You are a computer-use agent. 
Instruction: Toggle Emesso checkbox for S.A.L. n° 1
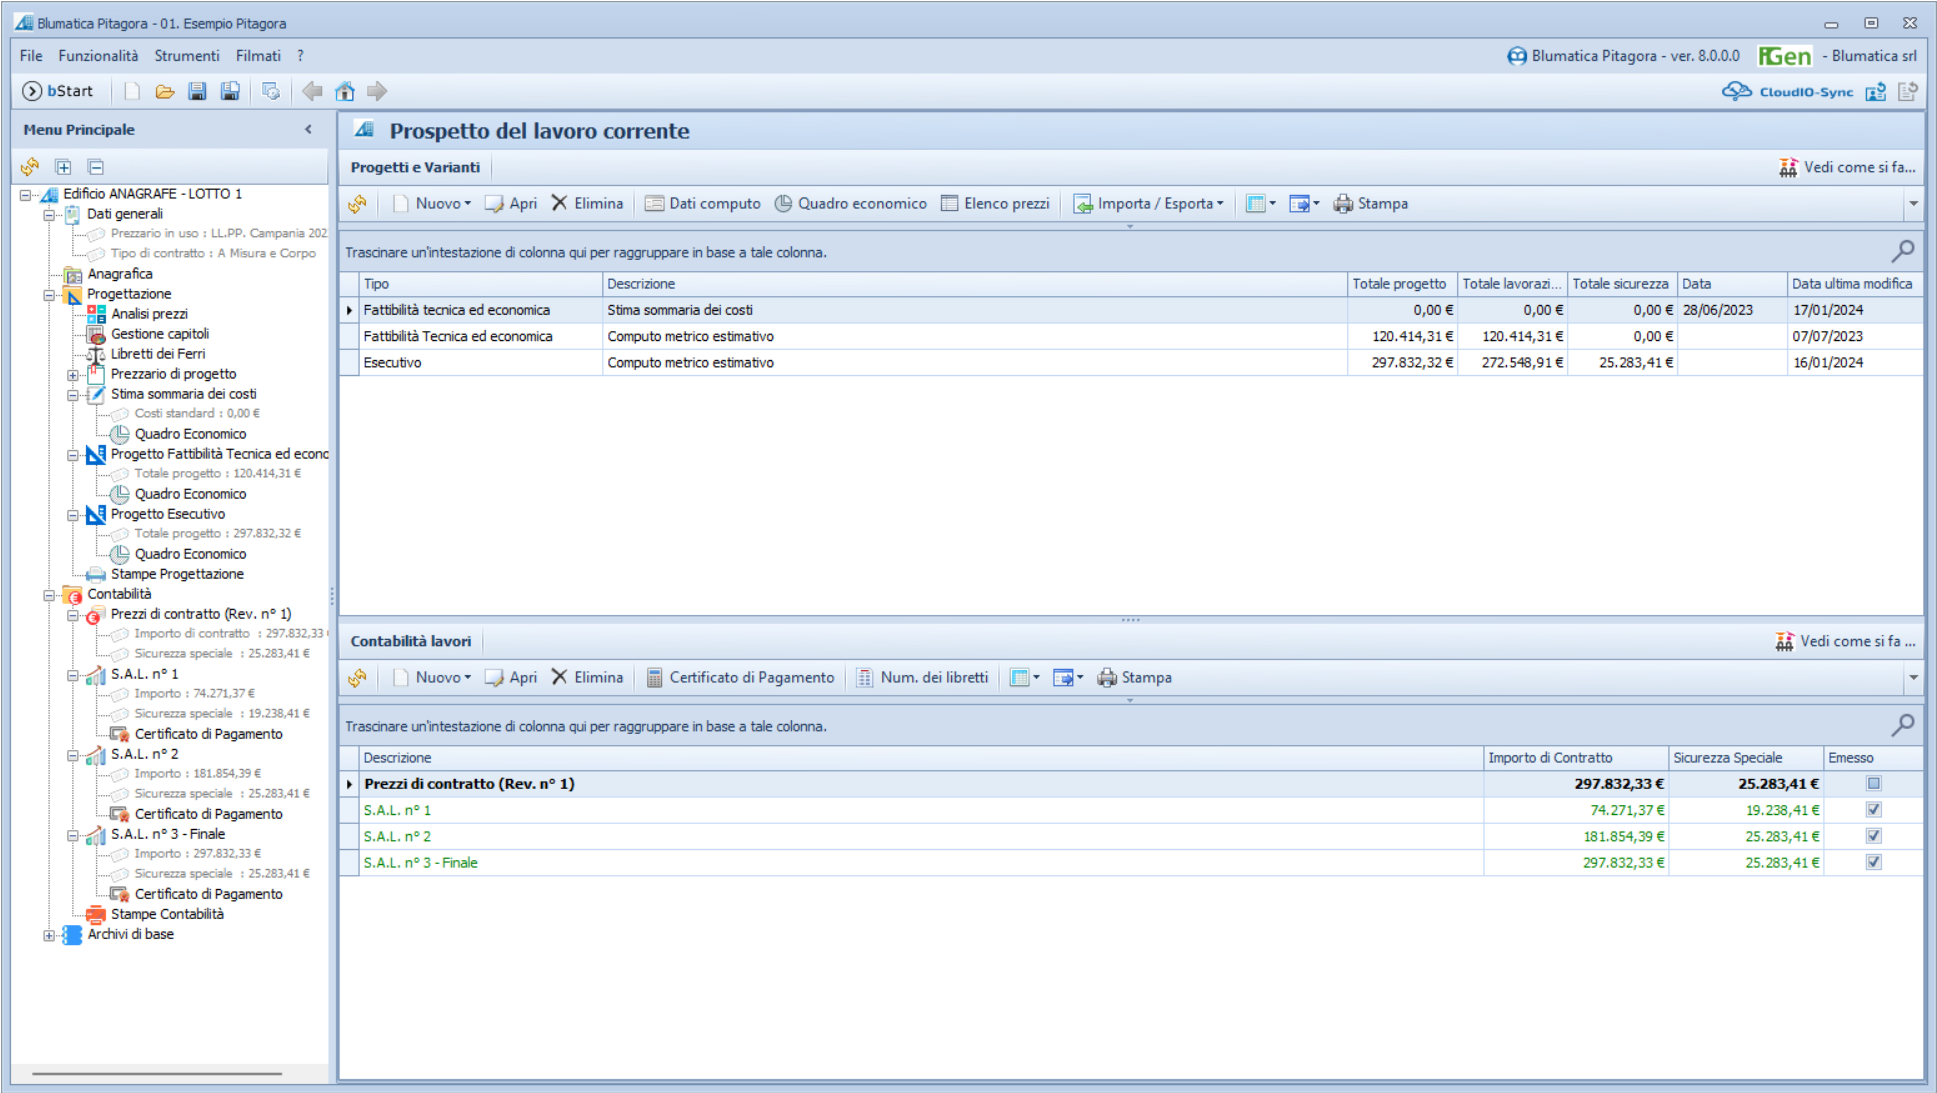tap(1873, 810)
